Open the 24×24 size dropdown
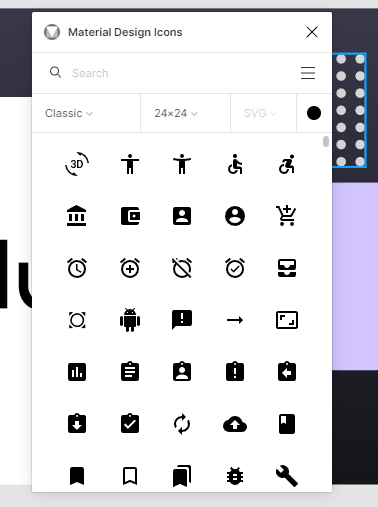The image size is (378, 507). coord(176,113)
